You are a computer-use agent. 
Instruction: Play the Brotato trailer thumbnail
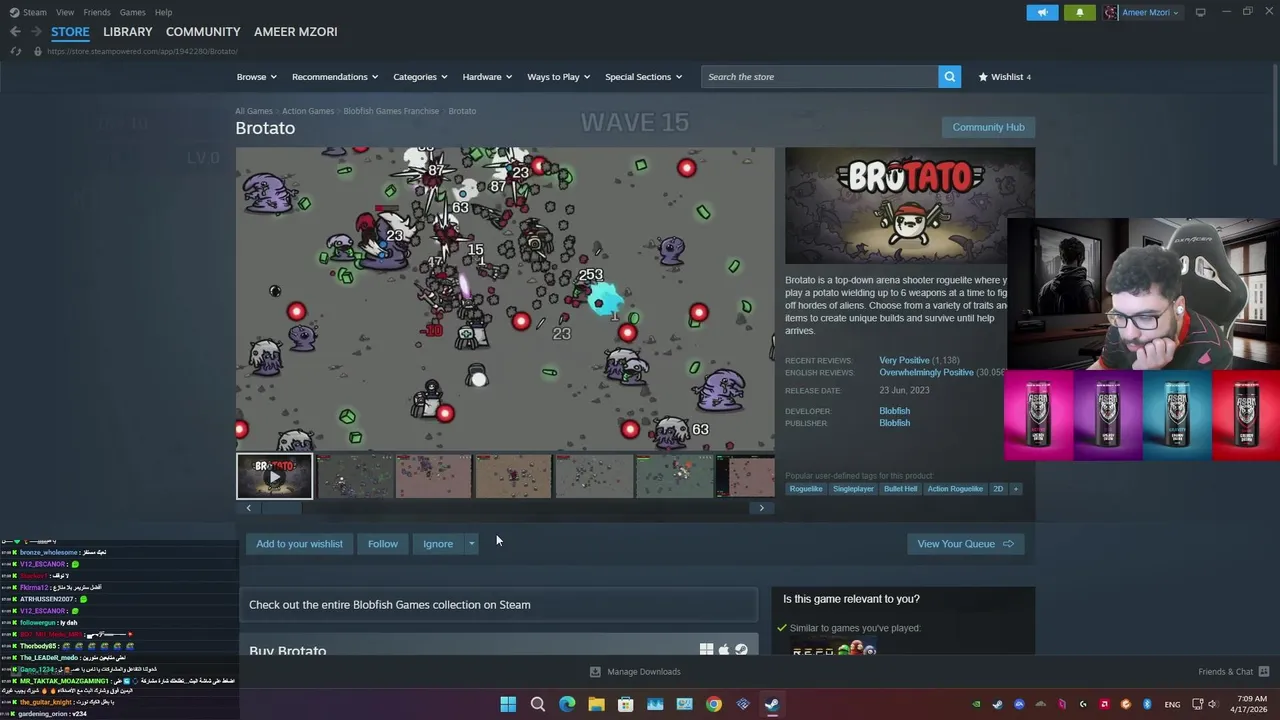[274, 476]
